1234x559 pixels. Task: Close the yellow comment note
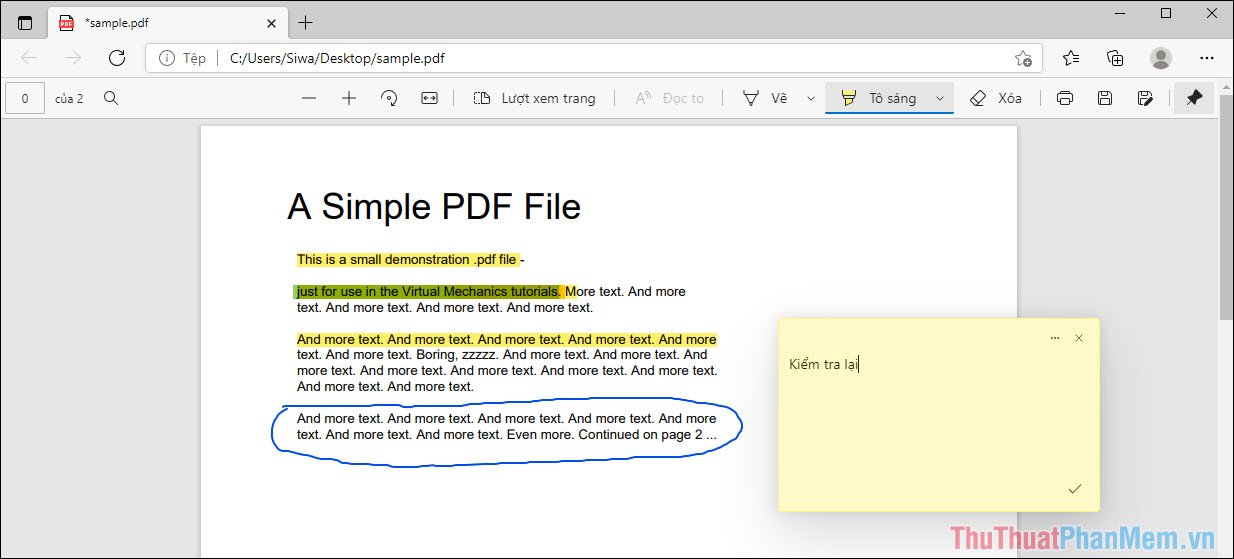coord(1079,338)
